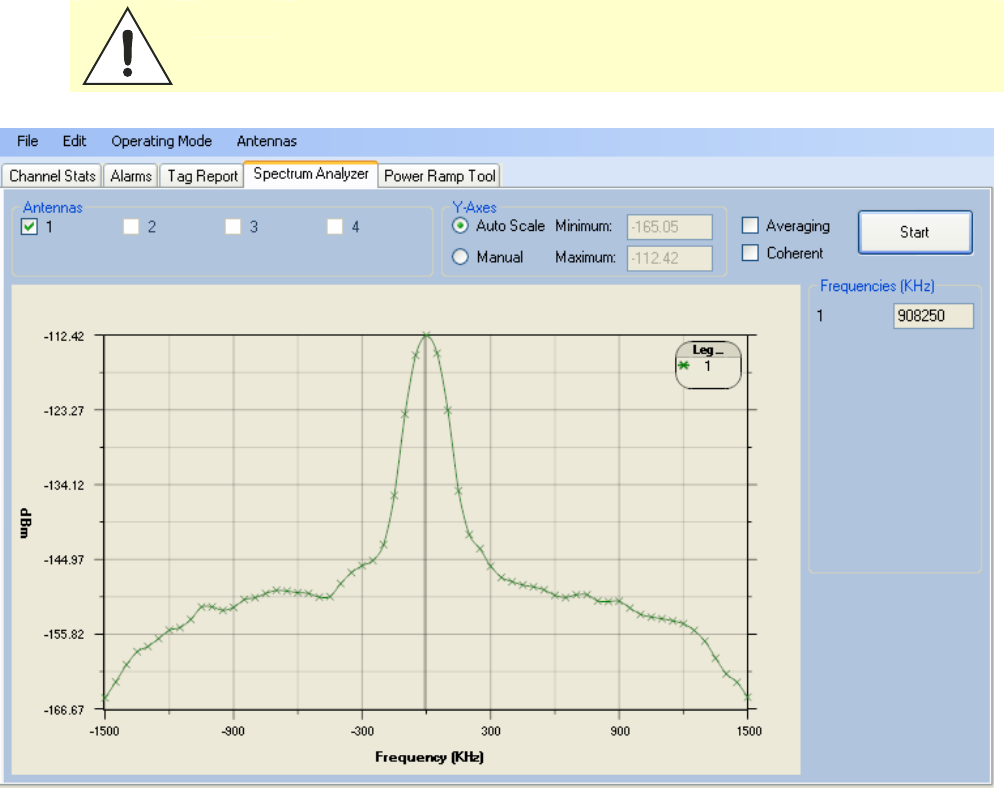This screenshot has width=1004, height=788.
Task: Uncheck antenna 1 checkbox
Action: tap(29, 227)
